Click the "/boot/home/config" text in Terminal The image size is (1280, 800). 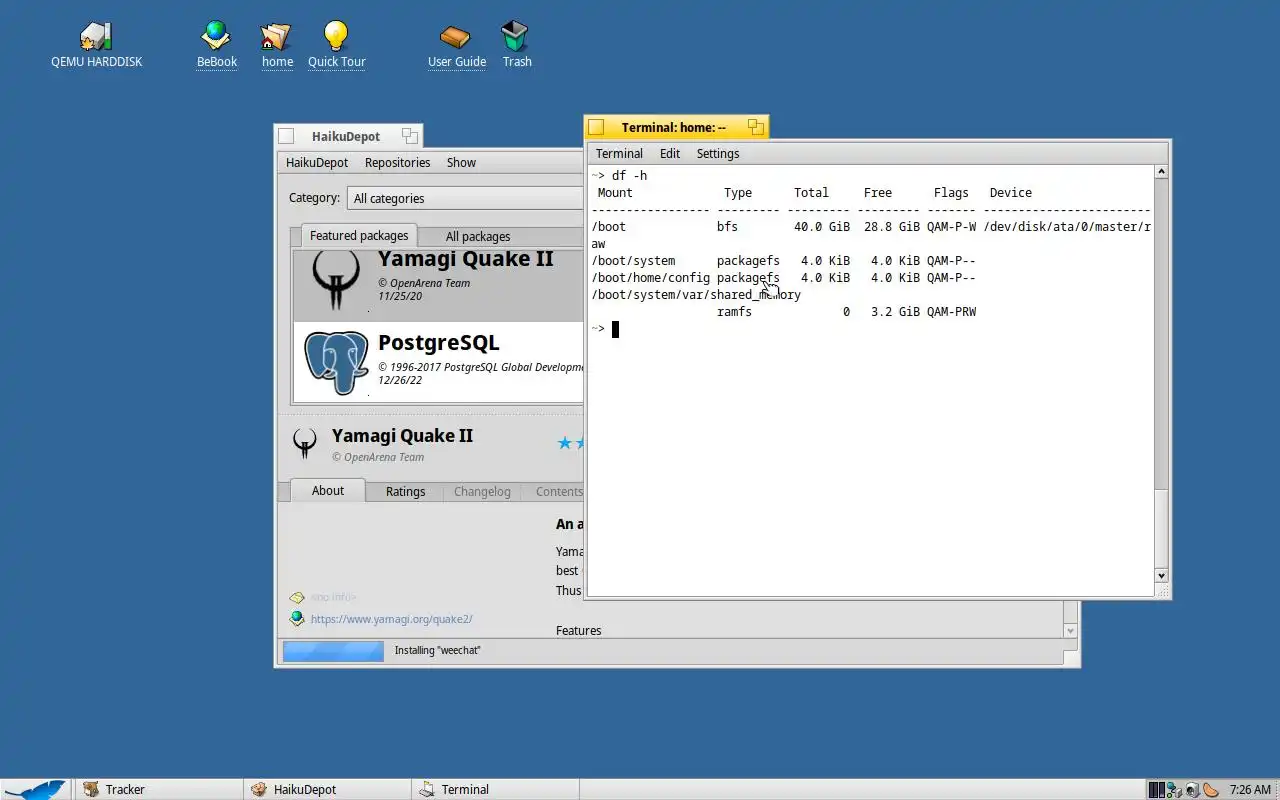tap(651, 278)
